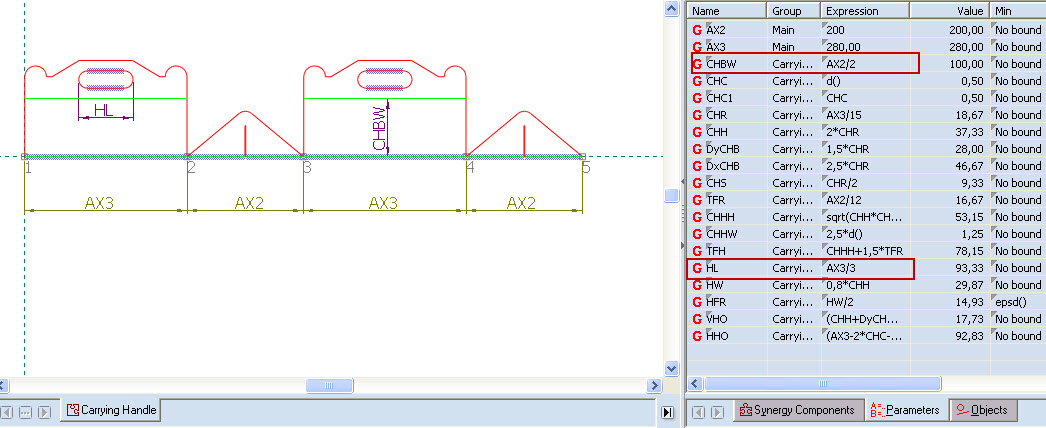The height and width of the screenshot is (428, 1046).
Task: Click the Expression column header
Action: coord(864,10)
